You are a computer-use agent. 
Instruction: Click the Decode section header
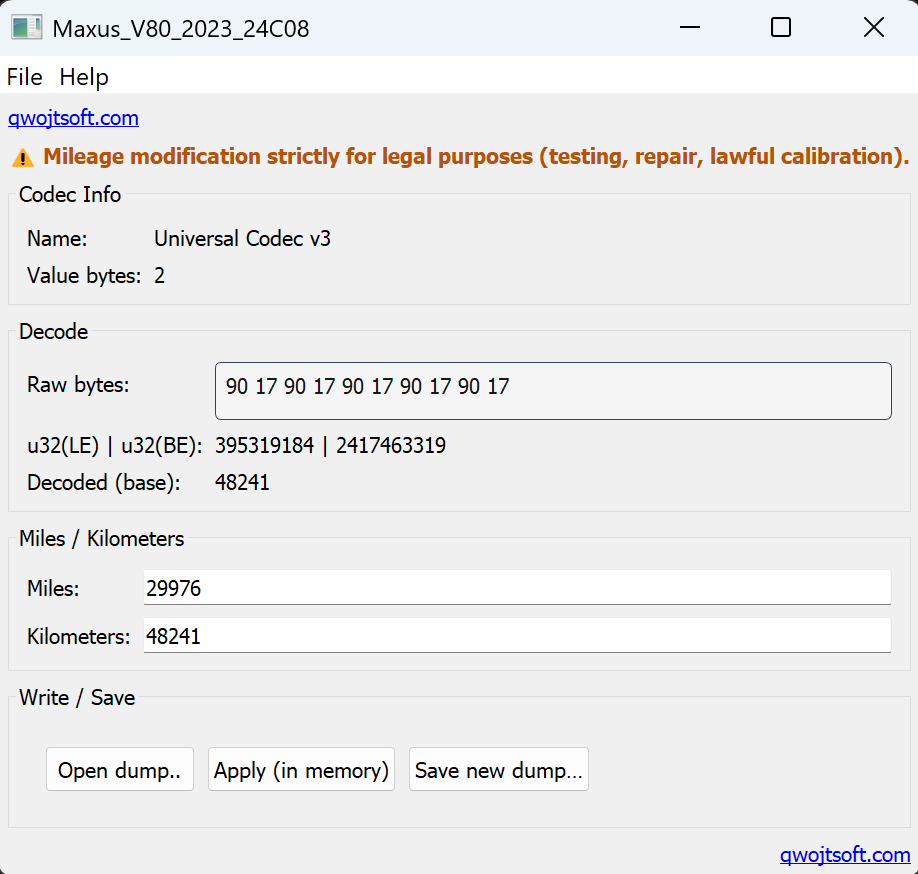pos(53,331)
